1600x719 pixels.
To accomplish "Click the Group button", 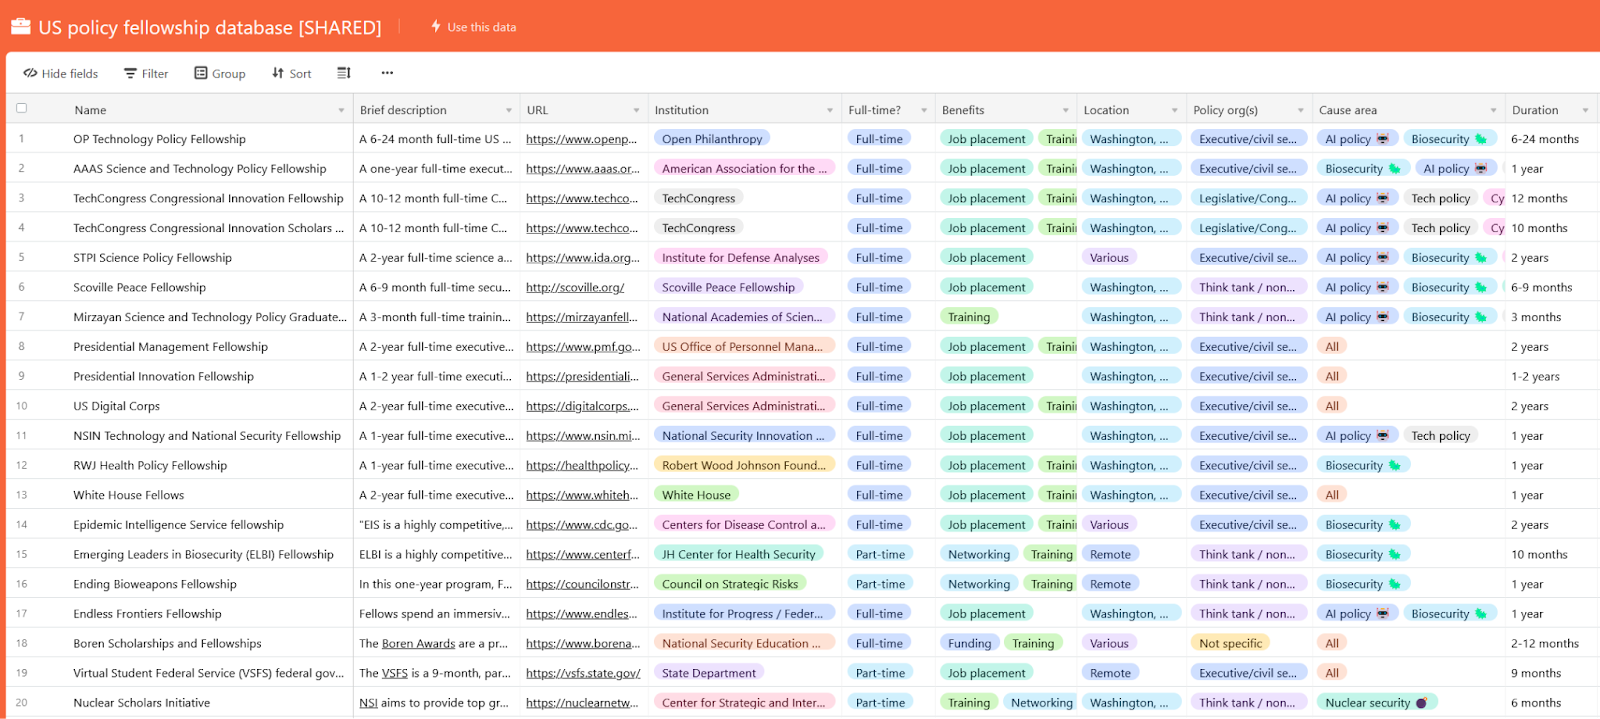I will pos(220,73).
